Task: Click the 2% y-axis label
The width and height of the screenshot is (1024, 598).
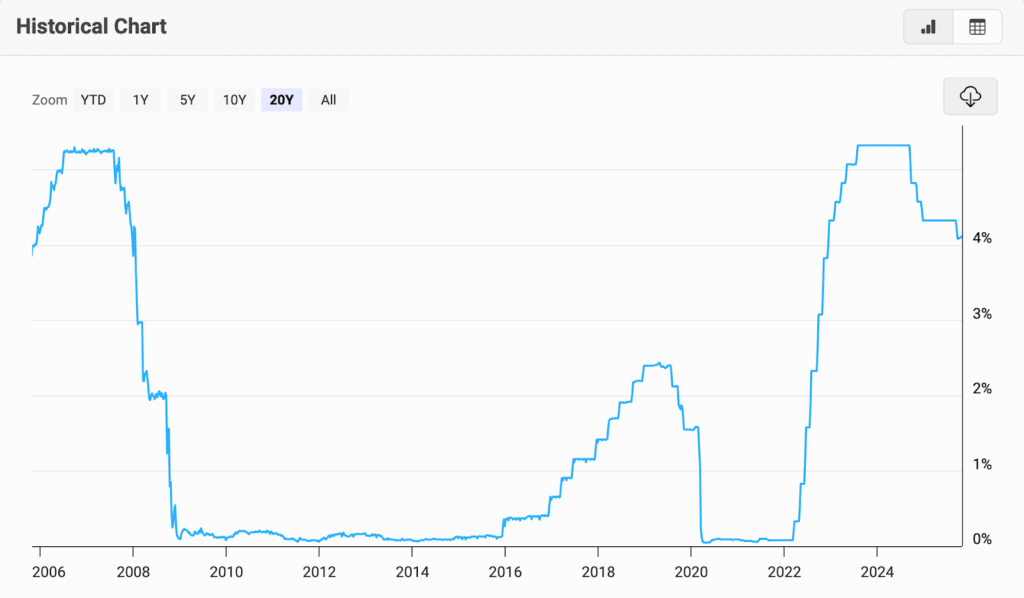Action: coord(981,389)
